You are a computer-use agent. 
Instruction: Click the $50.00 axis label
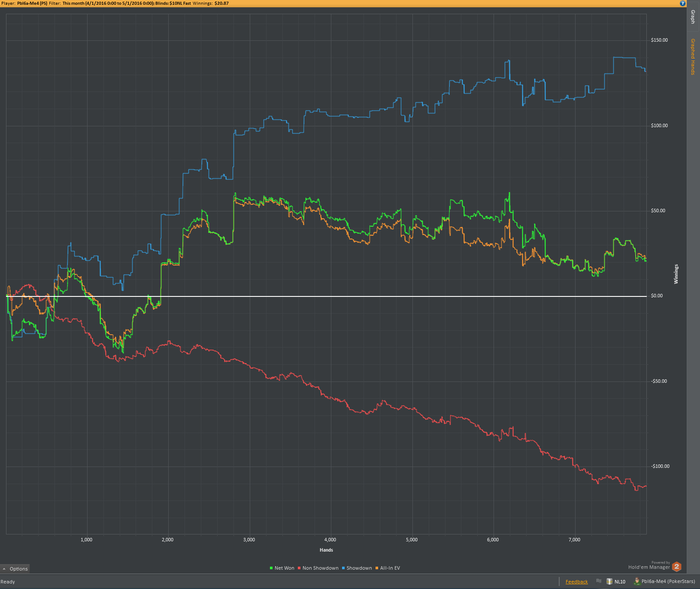(658, 211)
